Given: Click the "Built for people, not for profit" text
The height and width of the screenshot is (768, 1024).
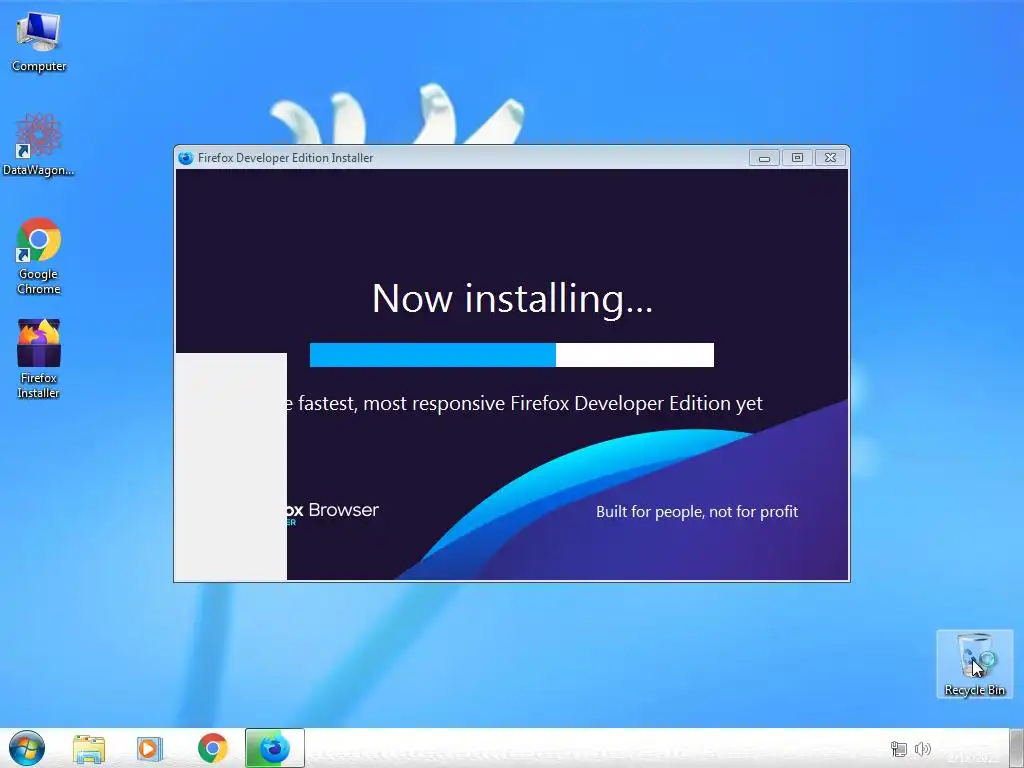Looking at the screenshot, I should pyautogui.click(x=697, y=511).
